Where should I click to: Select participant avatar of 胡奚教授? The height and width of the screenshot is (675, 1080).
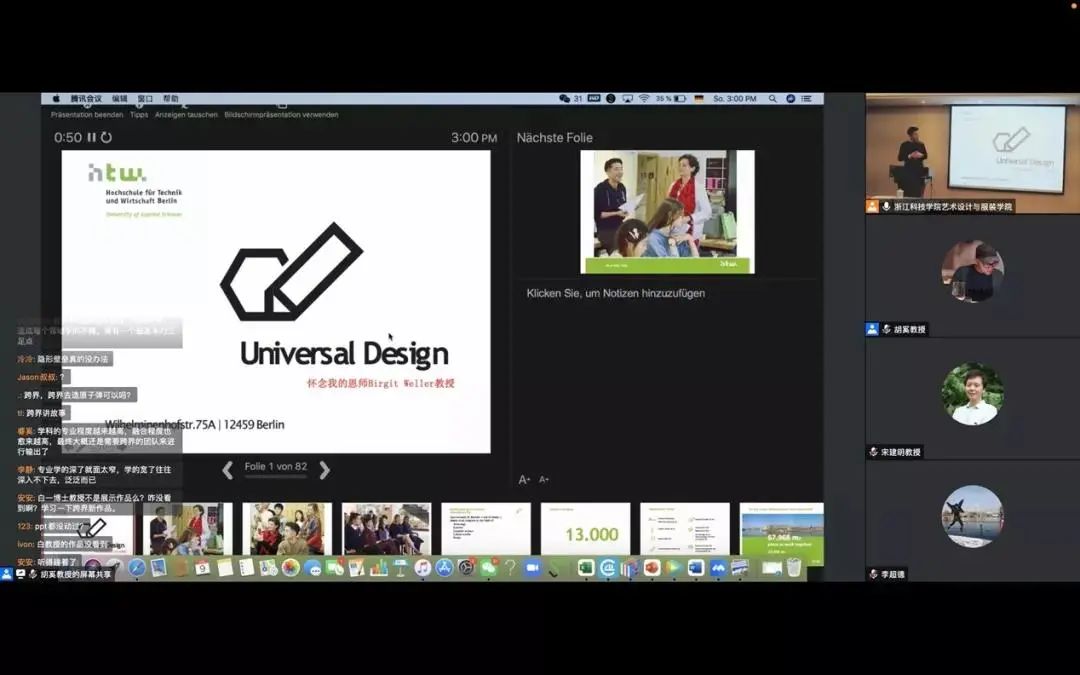973,271
